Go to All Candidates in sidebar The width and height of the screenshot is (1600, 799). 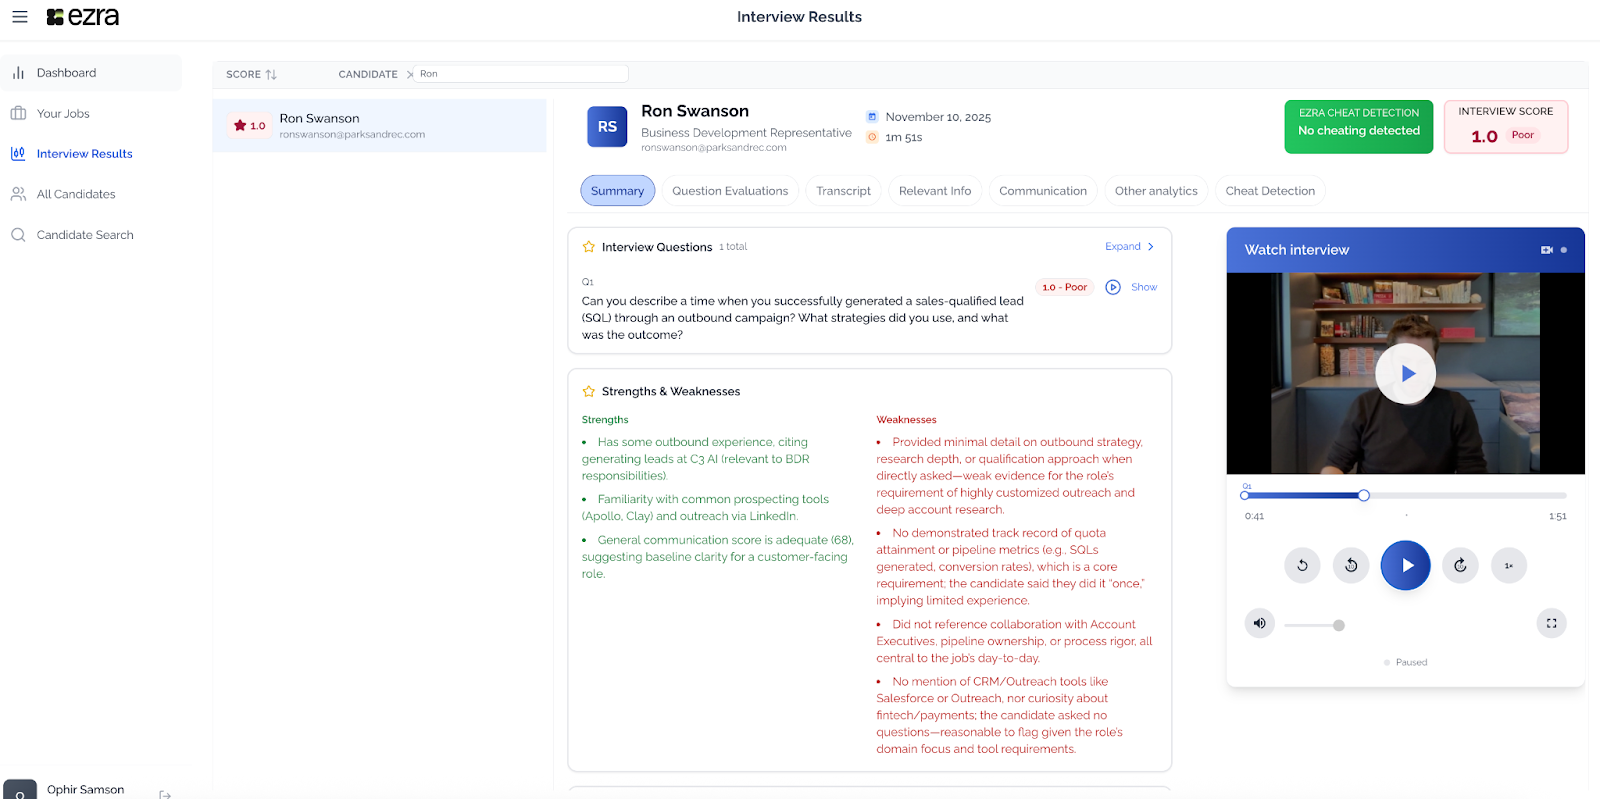pyautogui.click(x=76, y=194)
